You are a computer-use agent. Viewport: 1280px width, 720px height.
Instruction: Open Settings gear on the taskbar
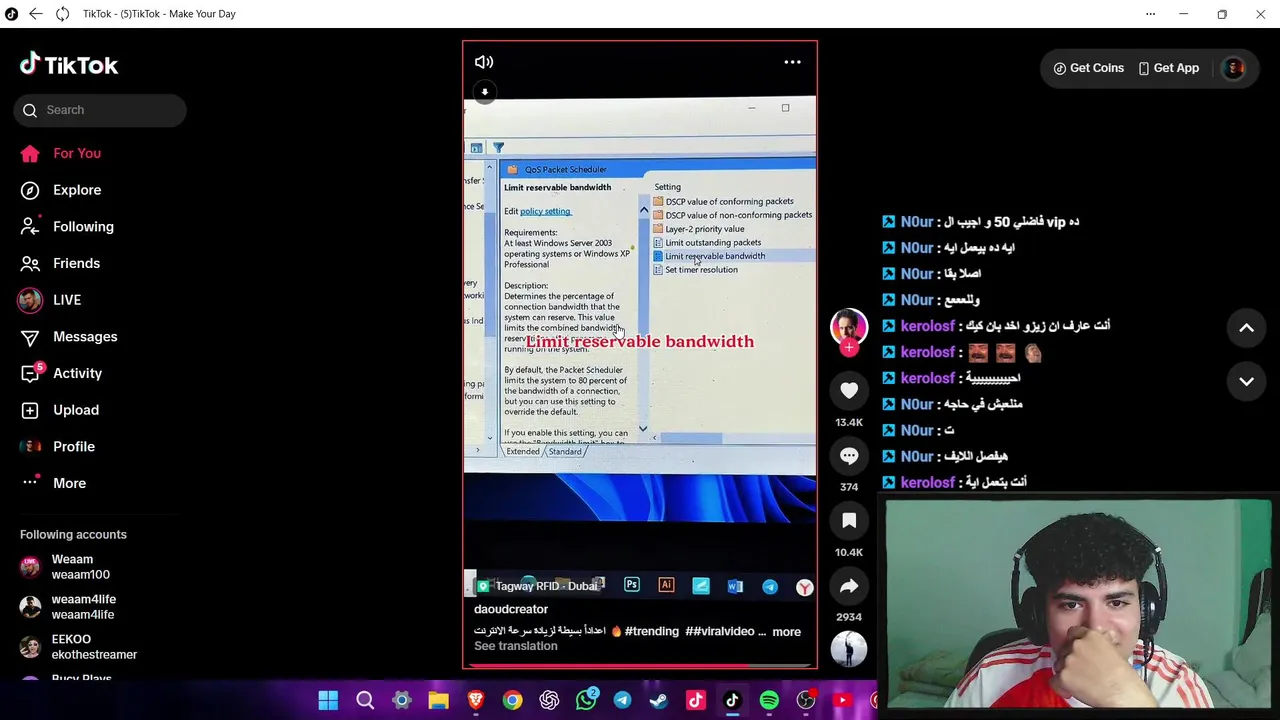[401, 701]
